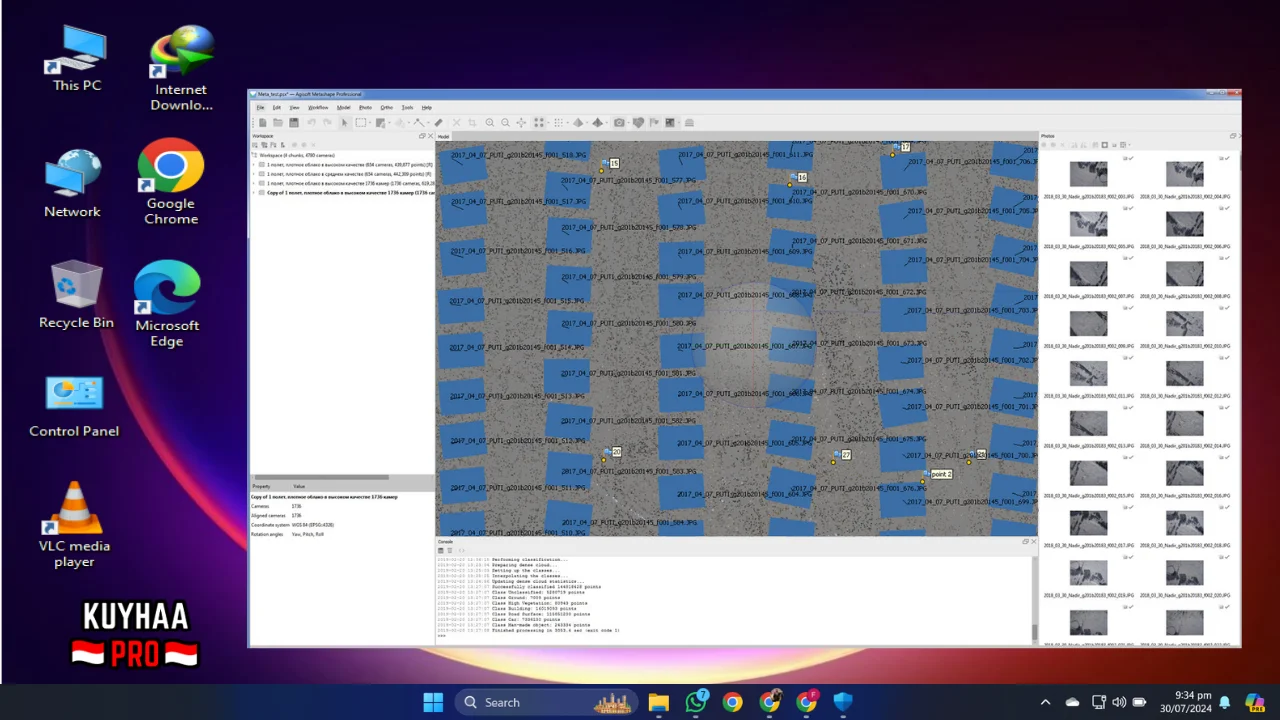Viewport: 1280px width, 720px height.
Task: Click the Console pane vertical scrollbar
Action: [1034, 633]
